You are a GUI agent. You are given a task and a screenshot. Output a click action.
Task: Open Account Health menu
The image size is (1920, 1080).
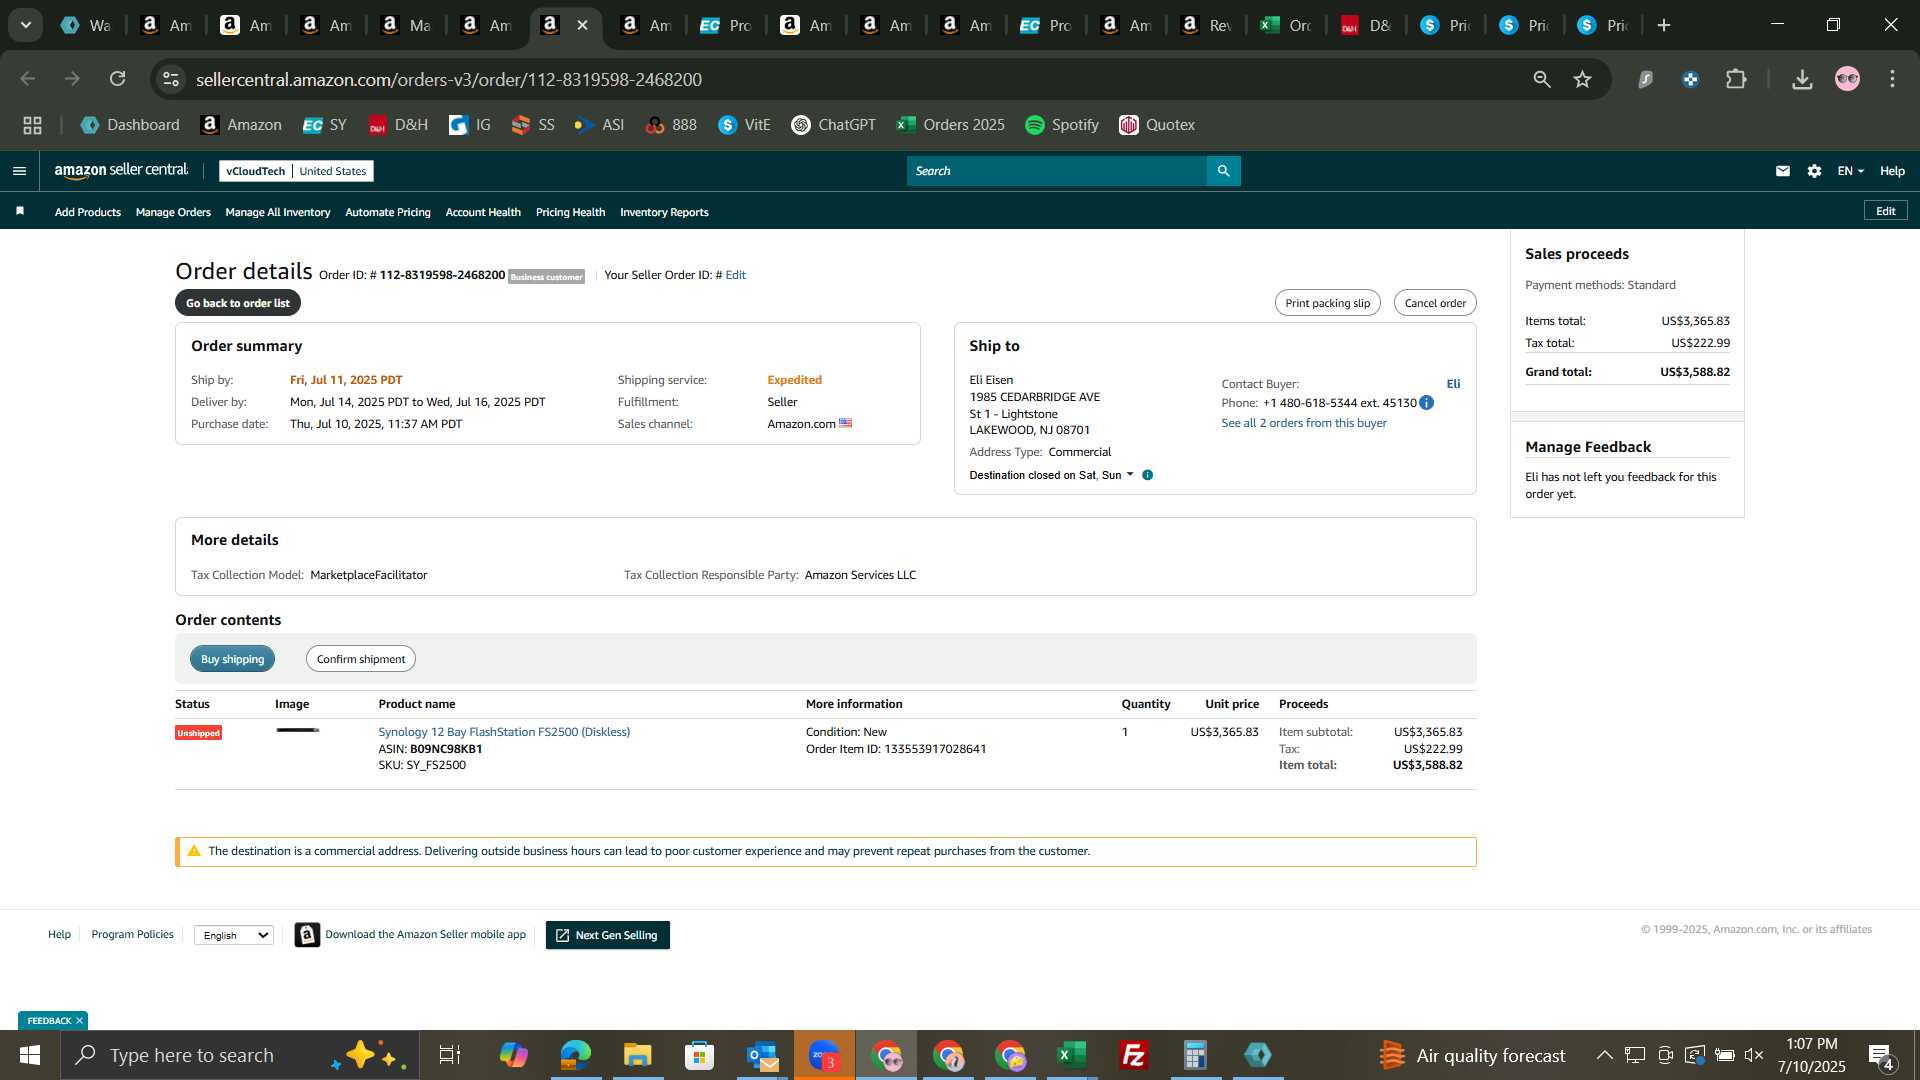tap(483, 212)
